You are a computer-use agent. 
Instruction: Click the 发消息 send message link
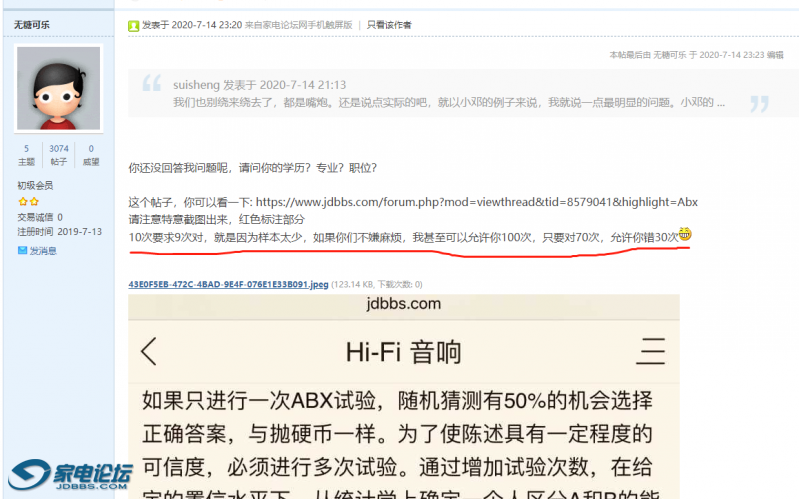click(43, 251)
